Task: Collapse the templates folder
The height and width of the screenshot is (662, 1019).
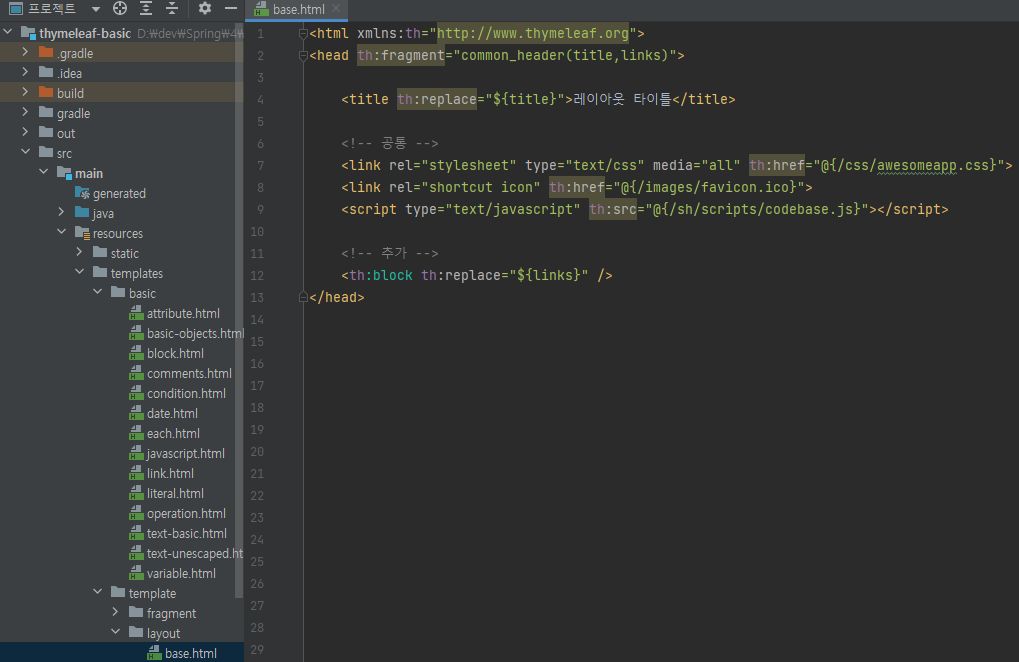Action: (79, 272)
